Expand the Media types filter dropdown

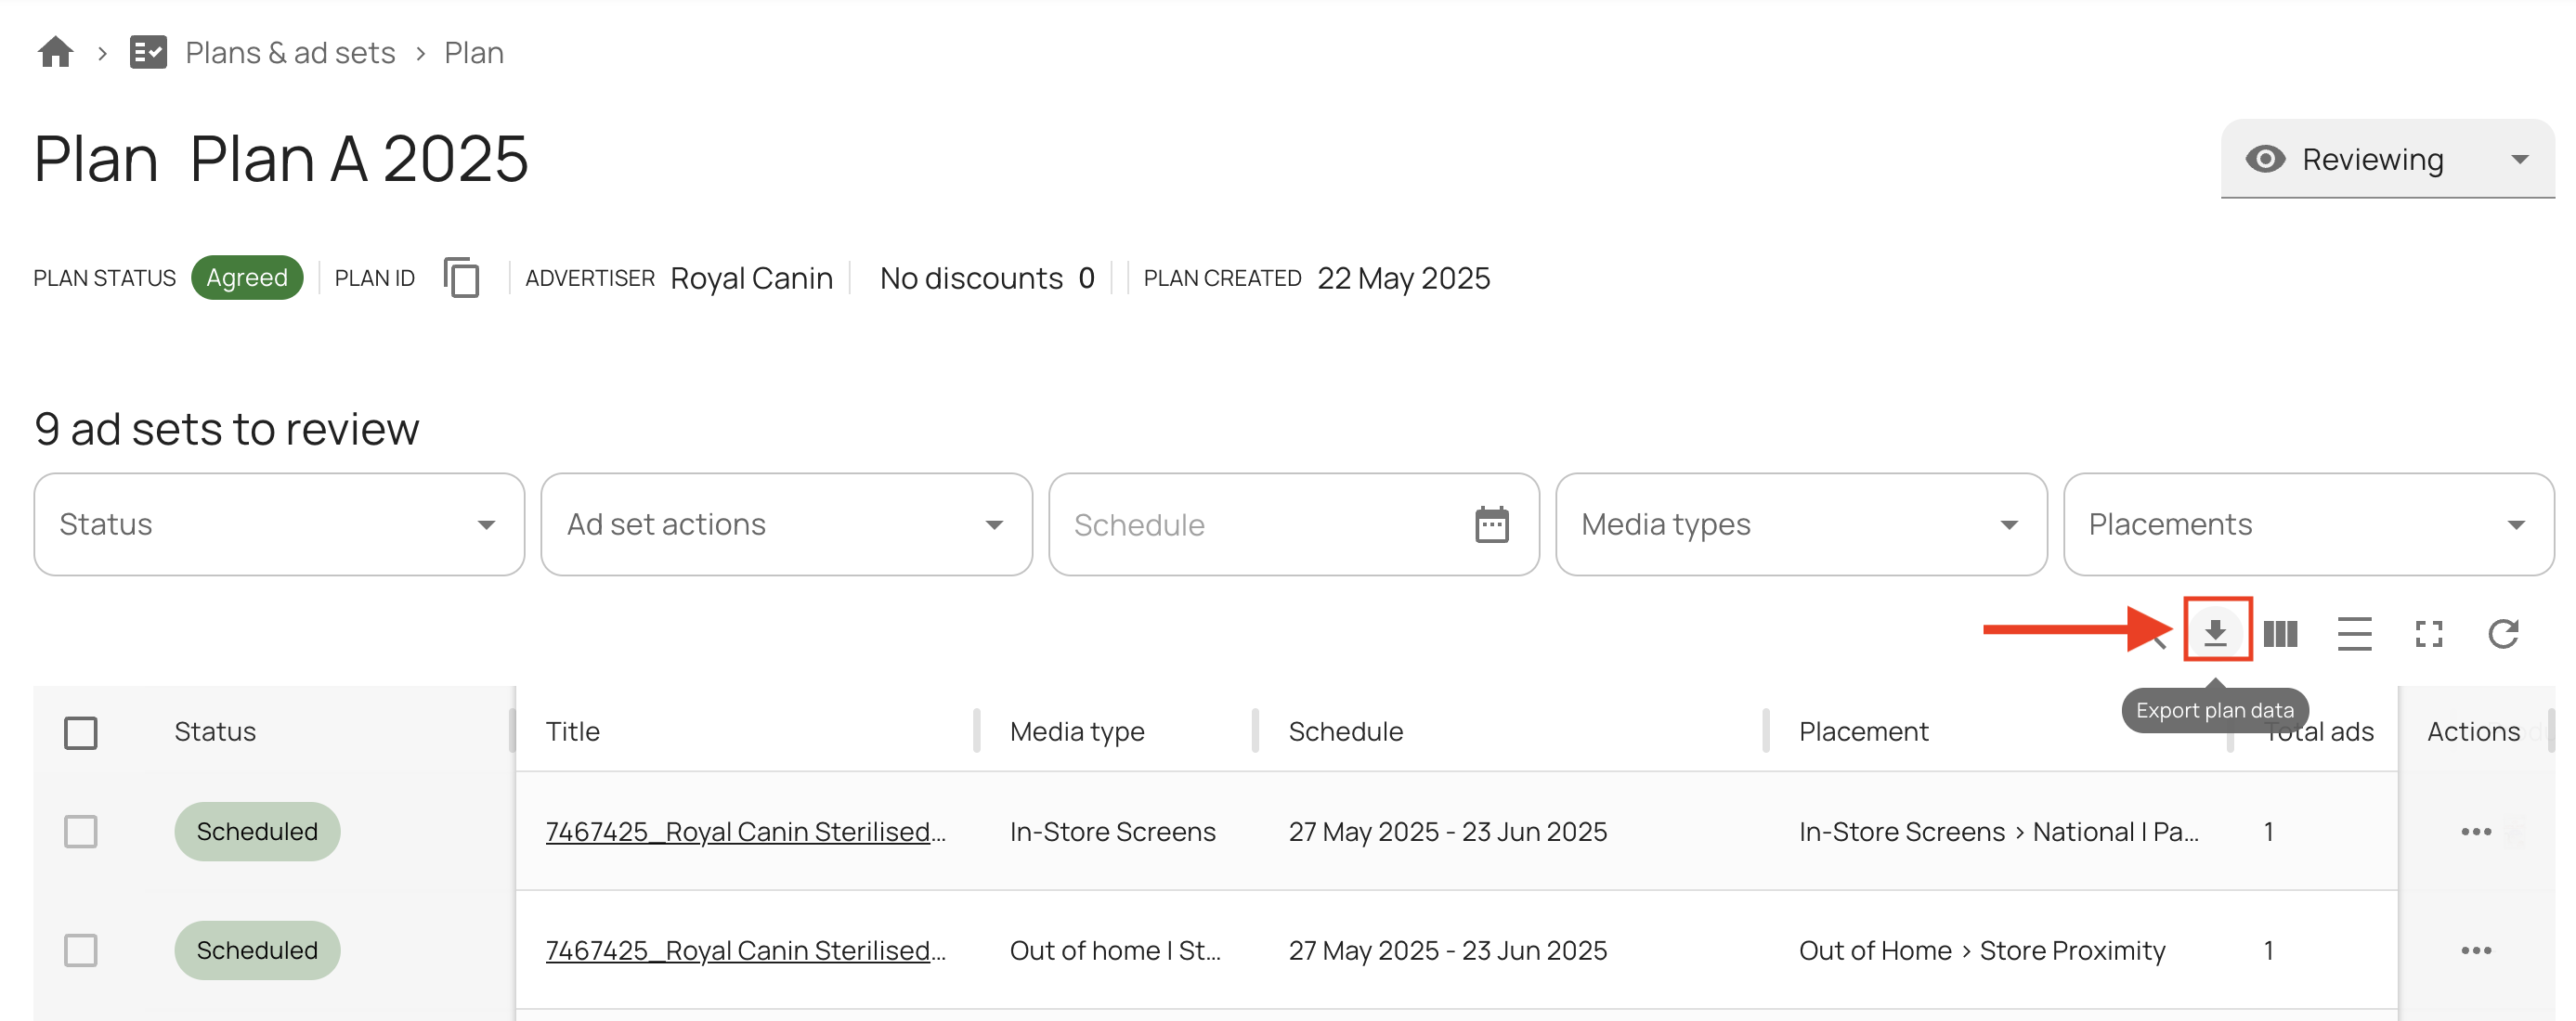click(x=1800, y=524)
